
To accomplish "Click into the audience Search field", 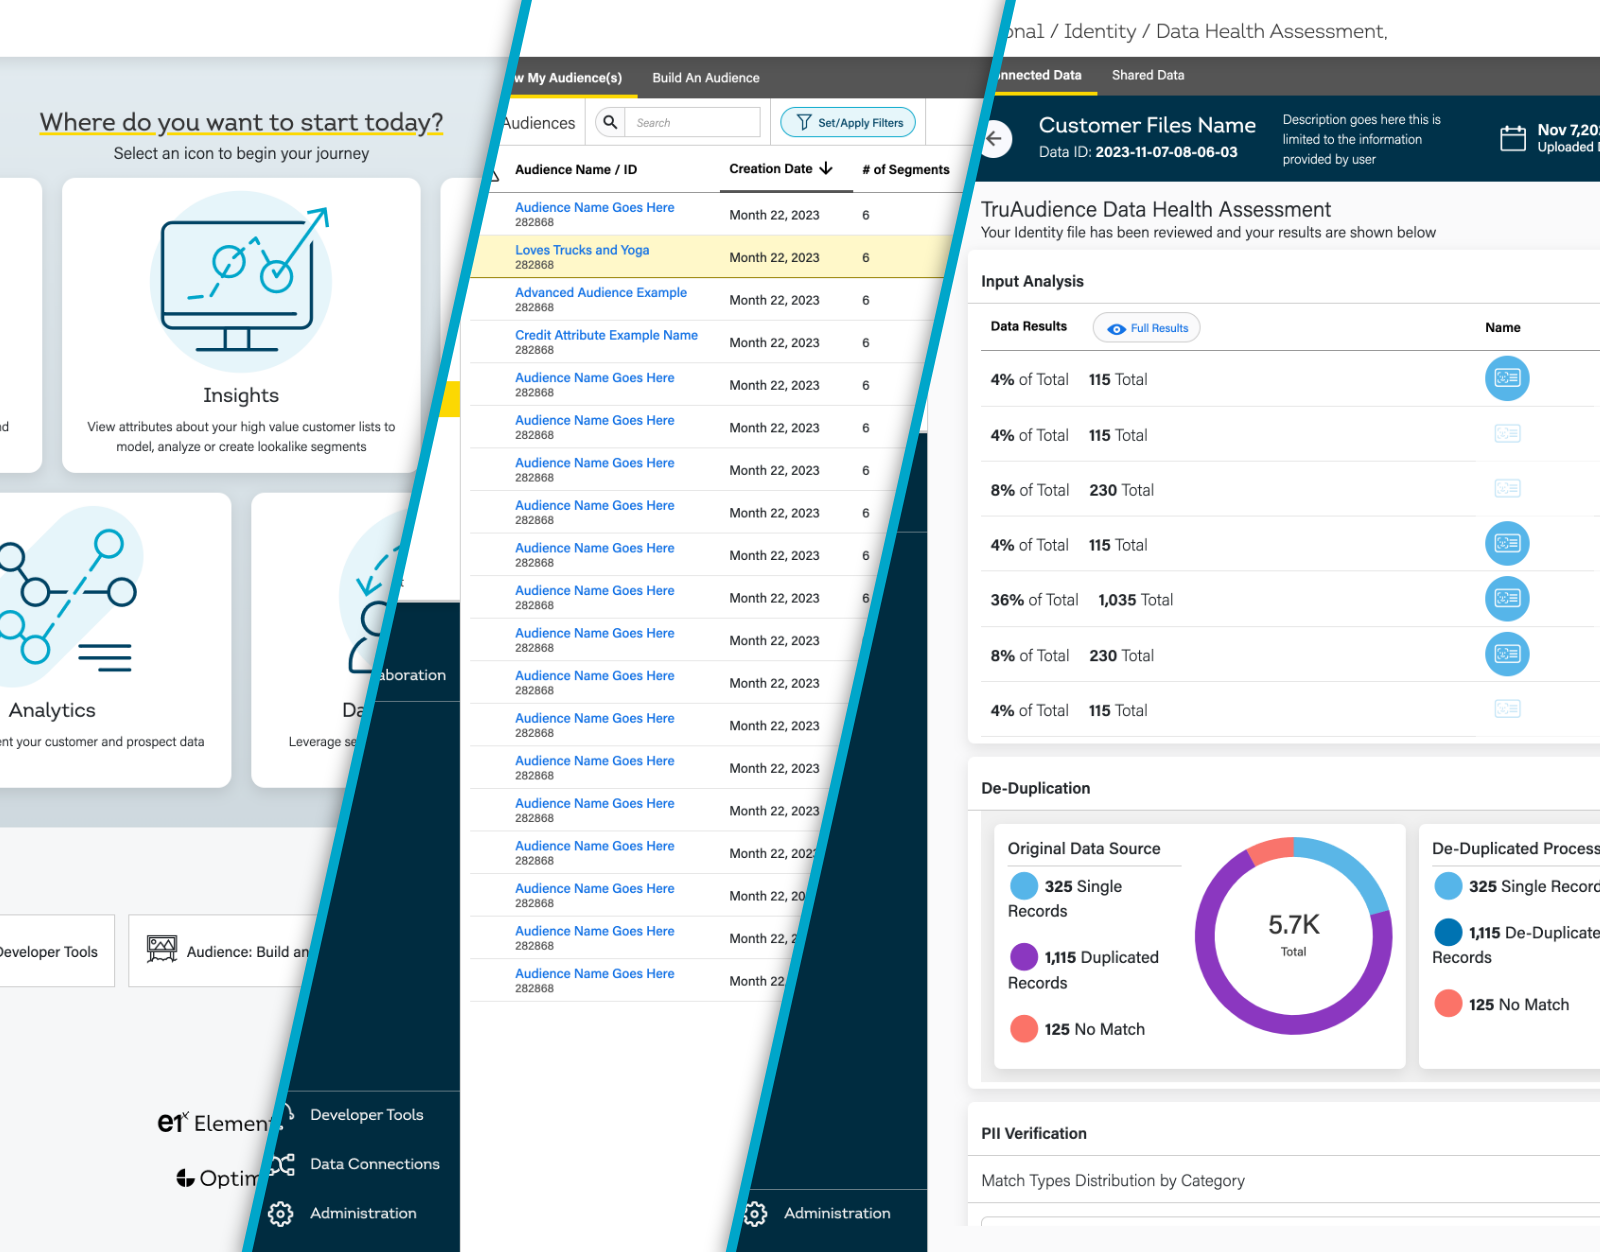I will 693,122.
